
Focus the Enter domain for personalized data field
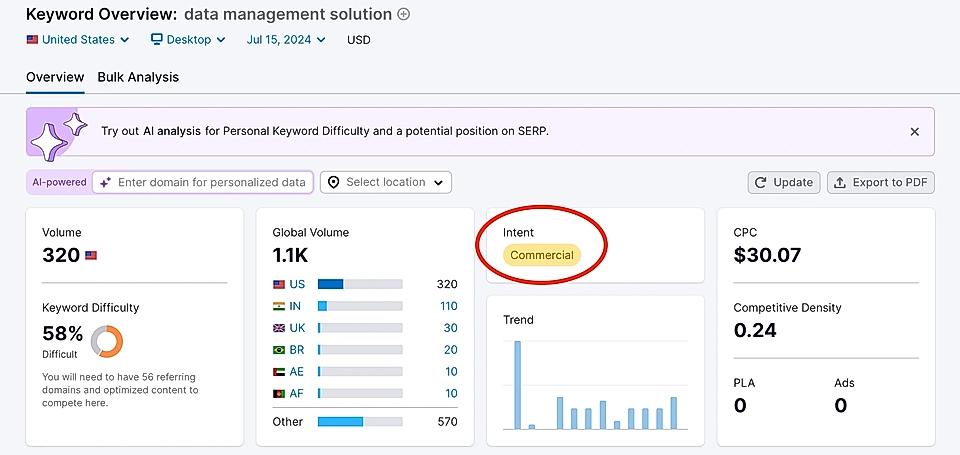tap(203, 182)
